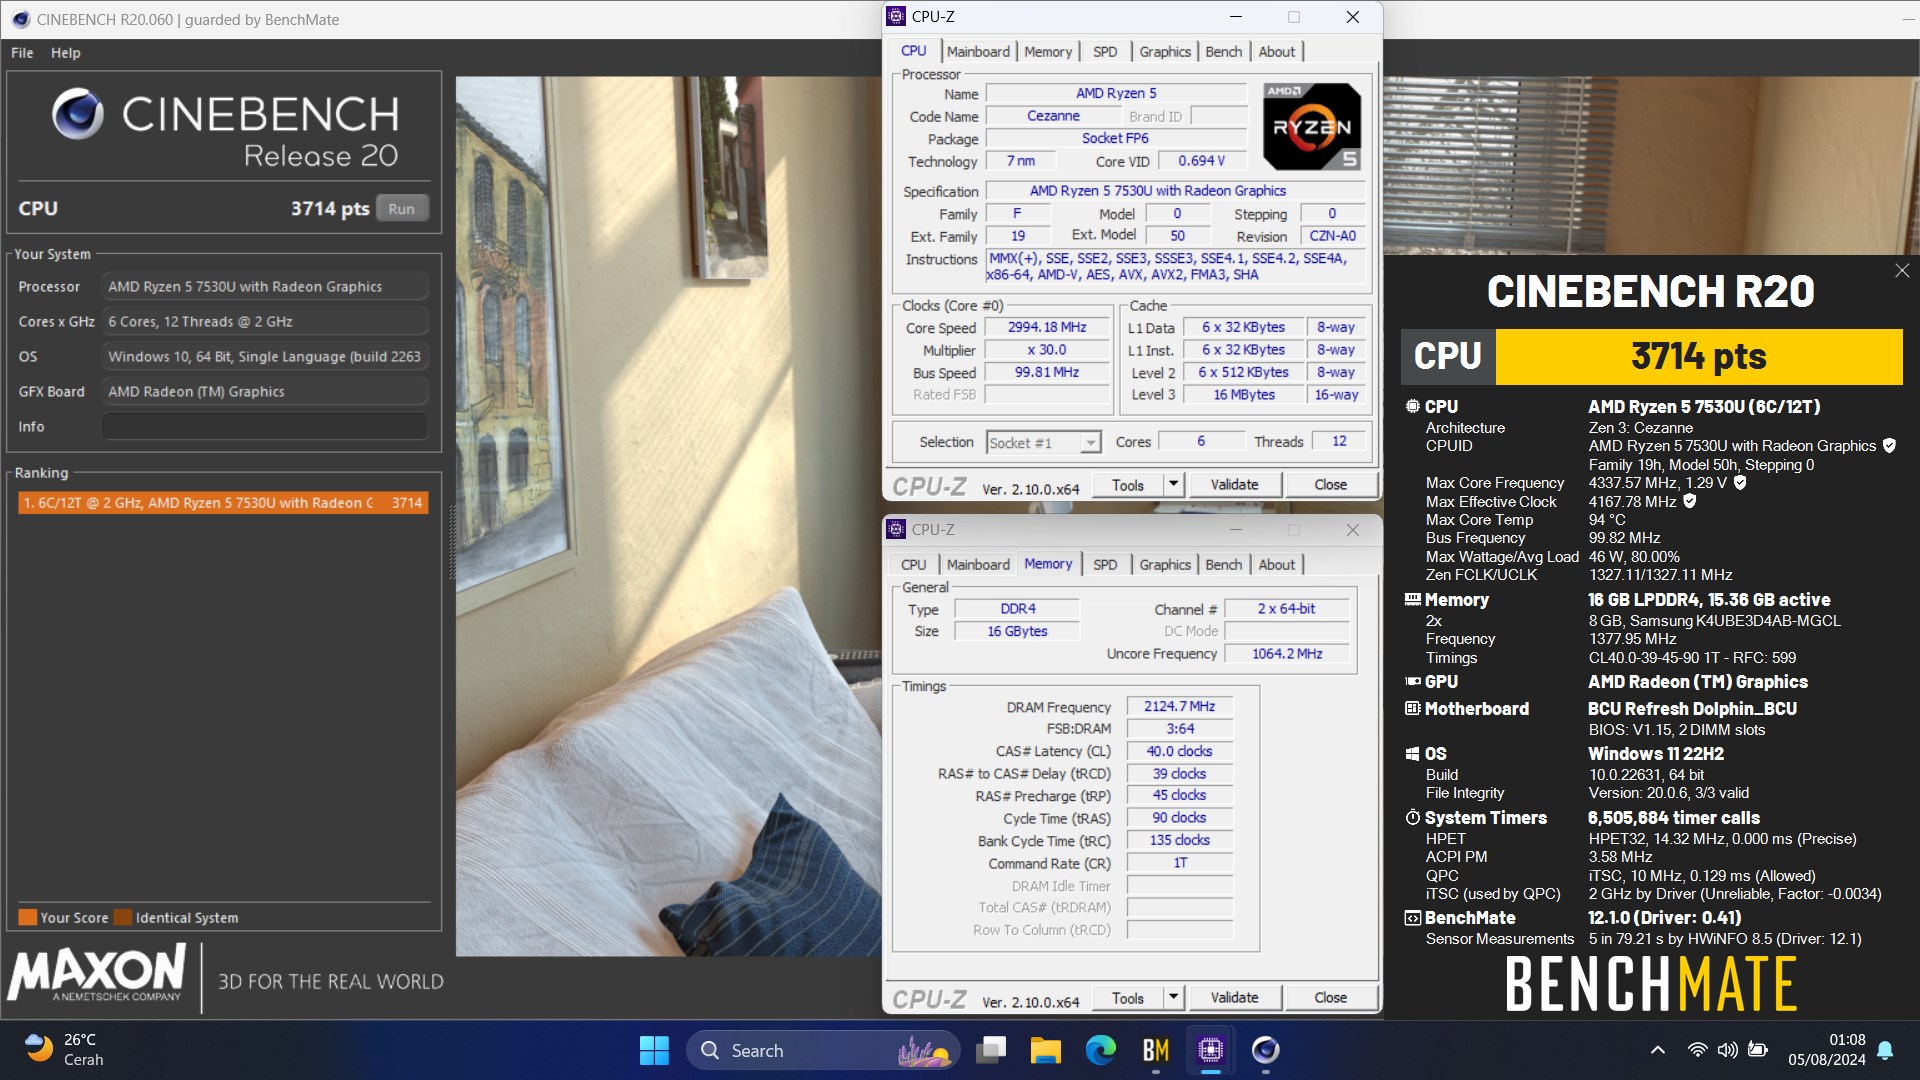This screenshot has width=1920, height=1080.
Task: Open the Help menu in Cinebench
Action: pyautogui.click(x=66, y=53)
